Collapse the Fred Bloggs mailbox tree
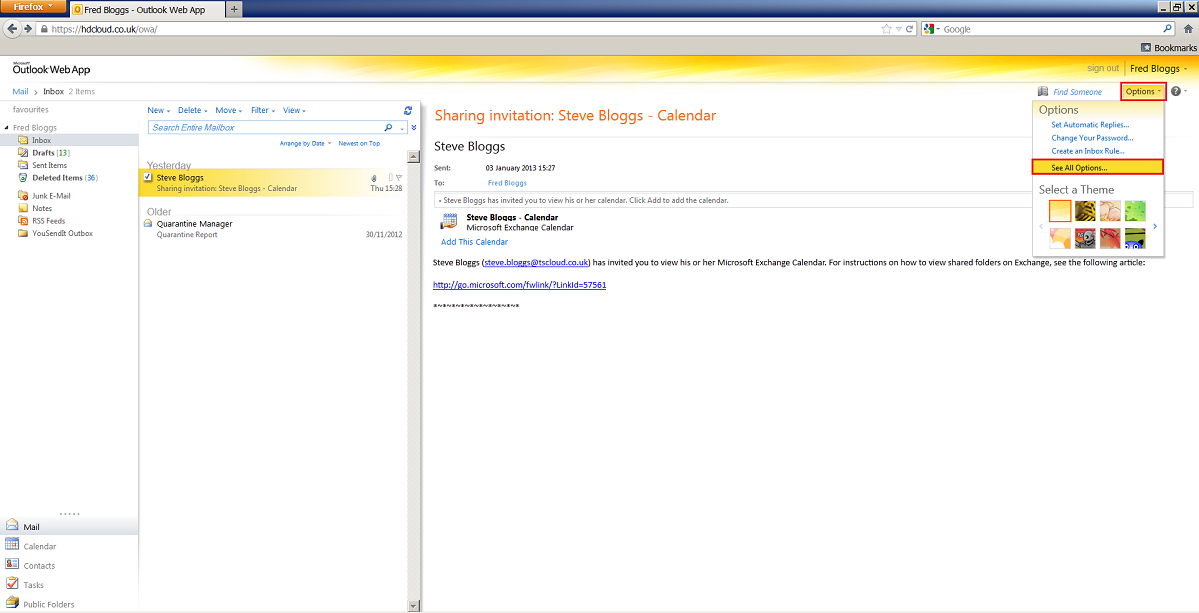Viewport: 1199px width, 613px height. [x=7, y=128]
